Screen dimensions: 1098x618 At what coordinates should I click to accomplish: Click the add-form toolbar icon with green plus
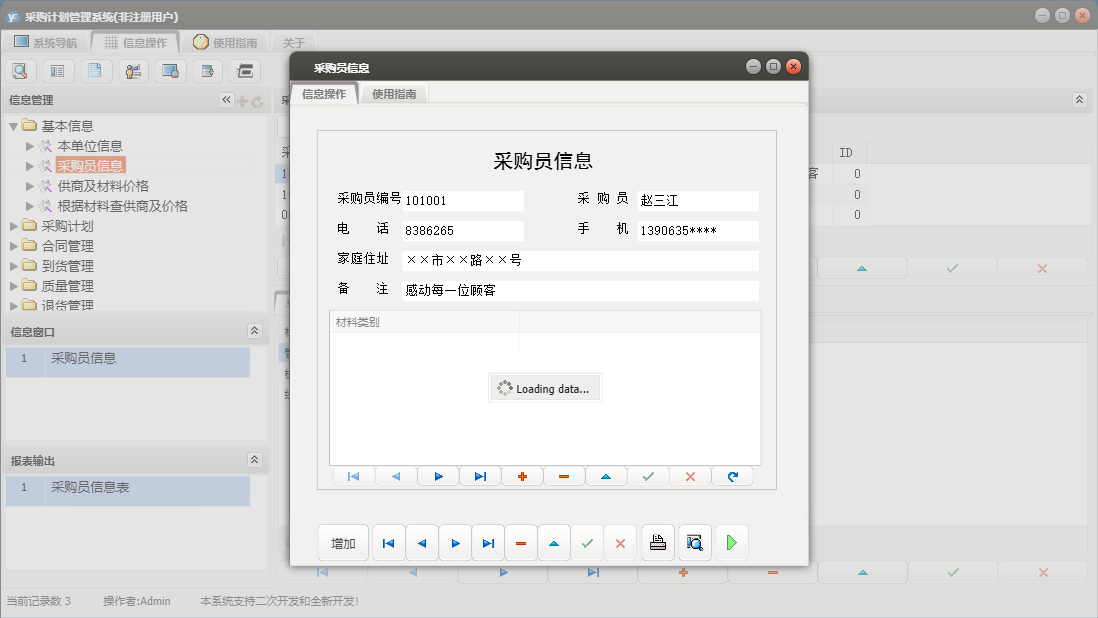207,71
